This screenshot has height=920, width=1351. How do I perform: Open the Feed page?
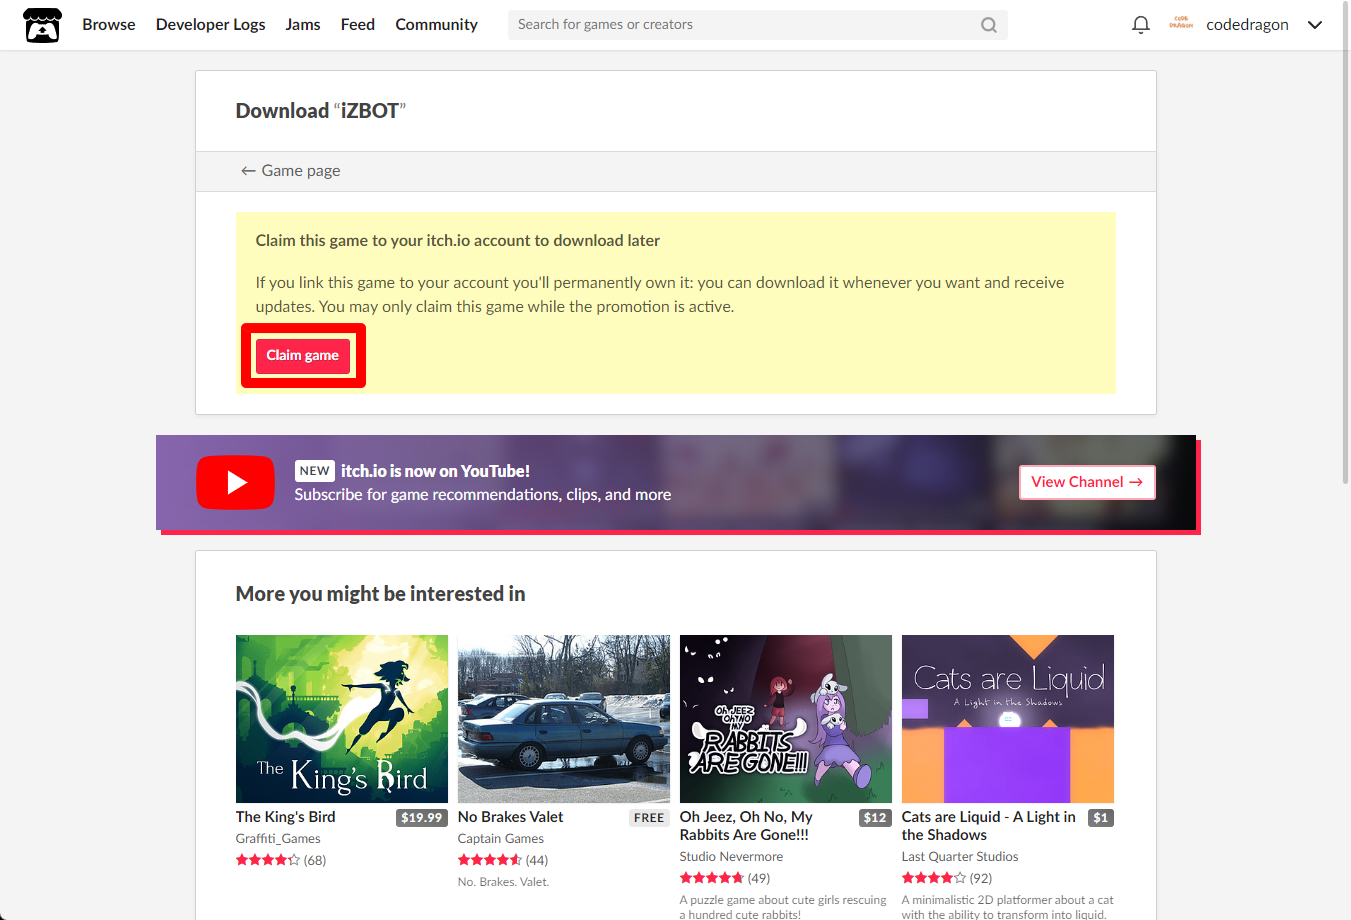[358, 25]
